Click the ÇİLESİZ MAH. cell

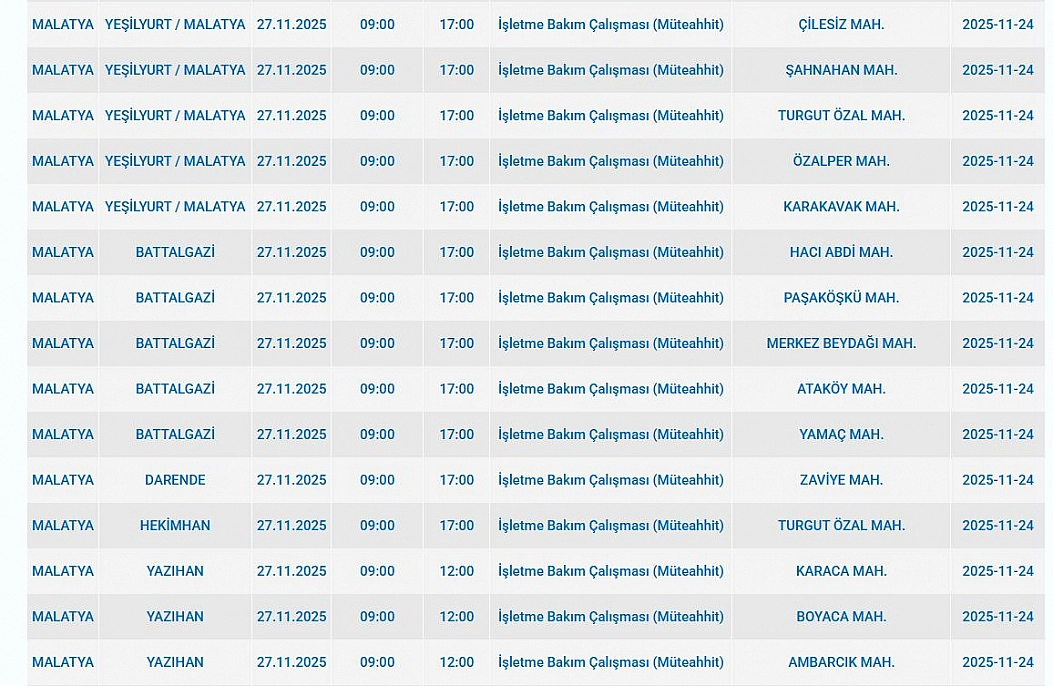pyautogui.click(x=841, y=24)
